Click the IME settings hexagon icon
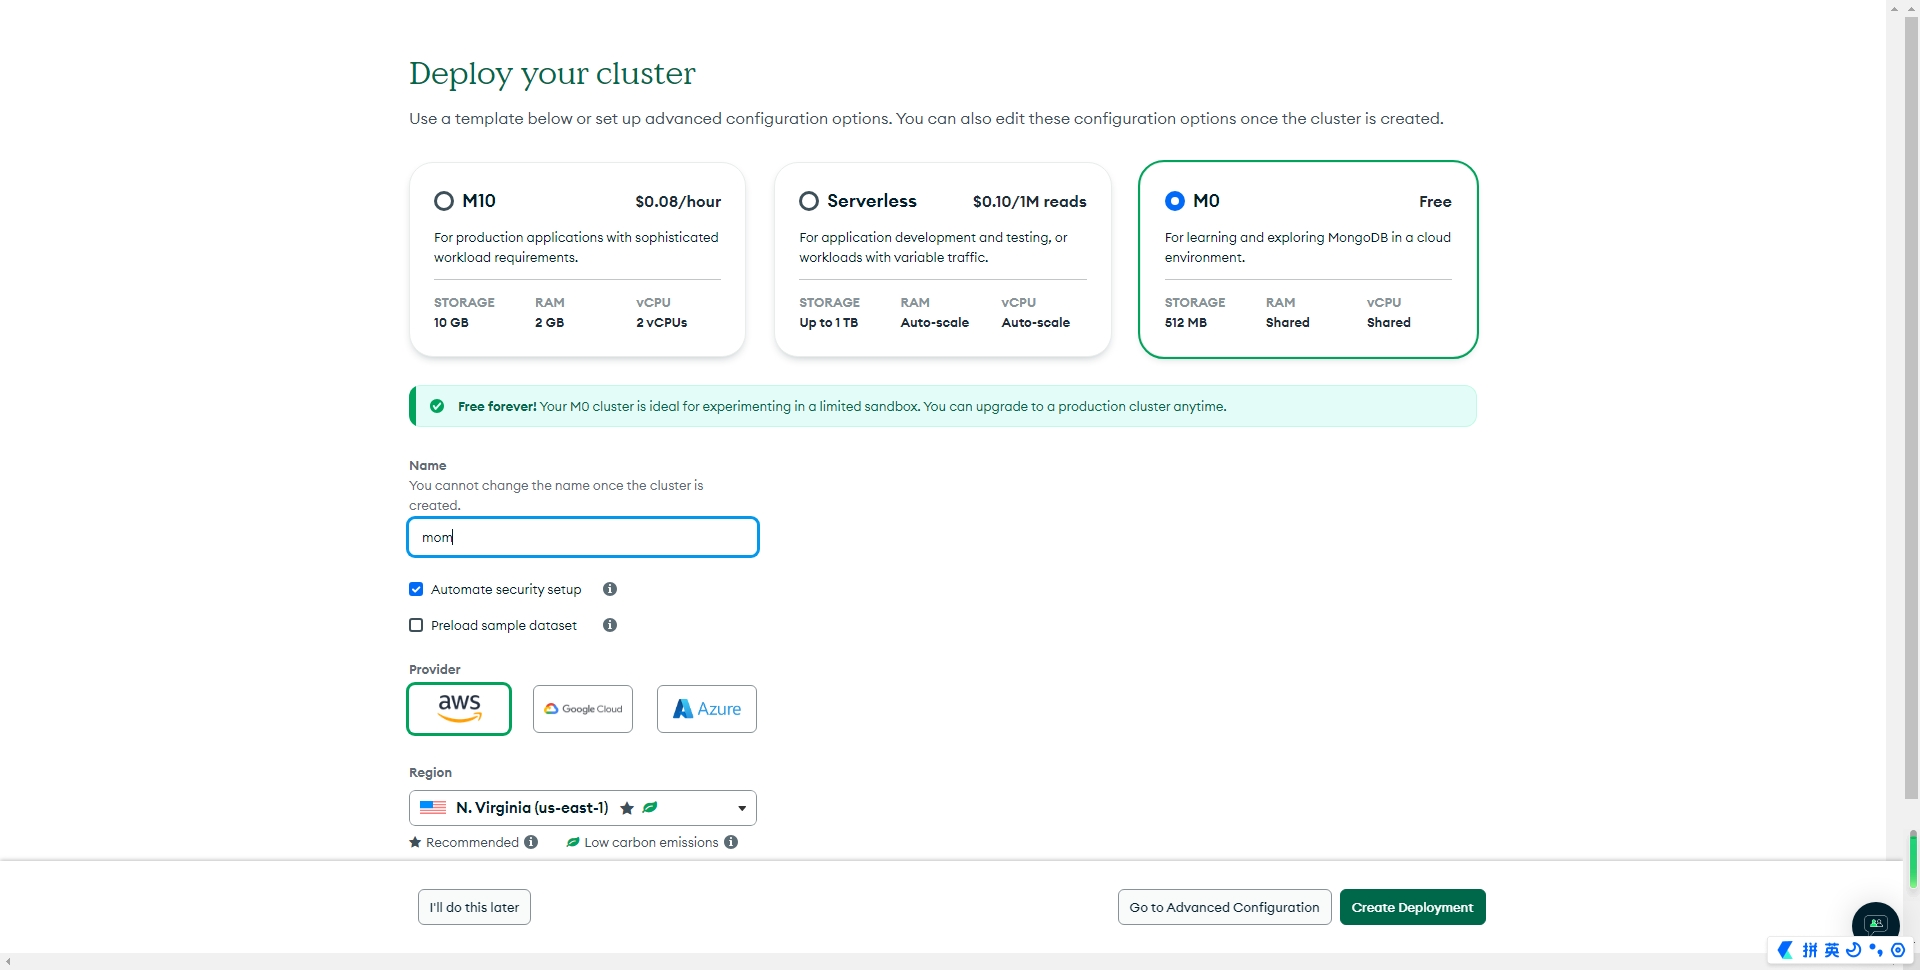This screenshot has width=1920, height=970. coord(1898,950)
